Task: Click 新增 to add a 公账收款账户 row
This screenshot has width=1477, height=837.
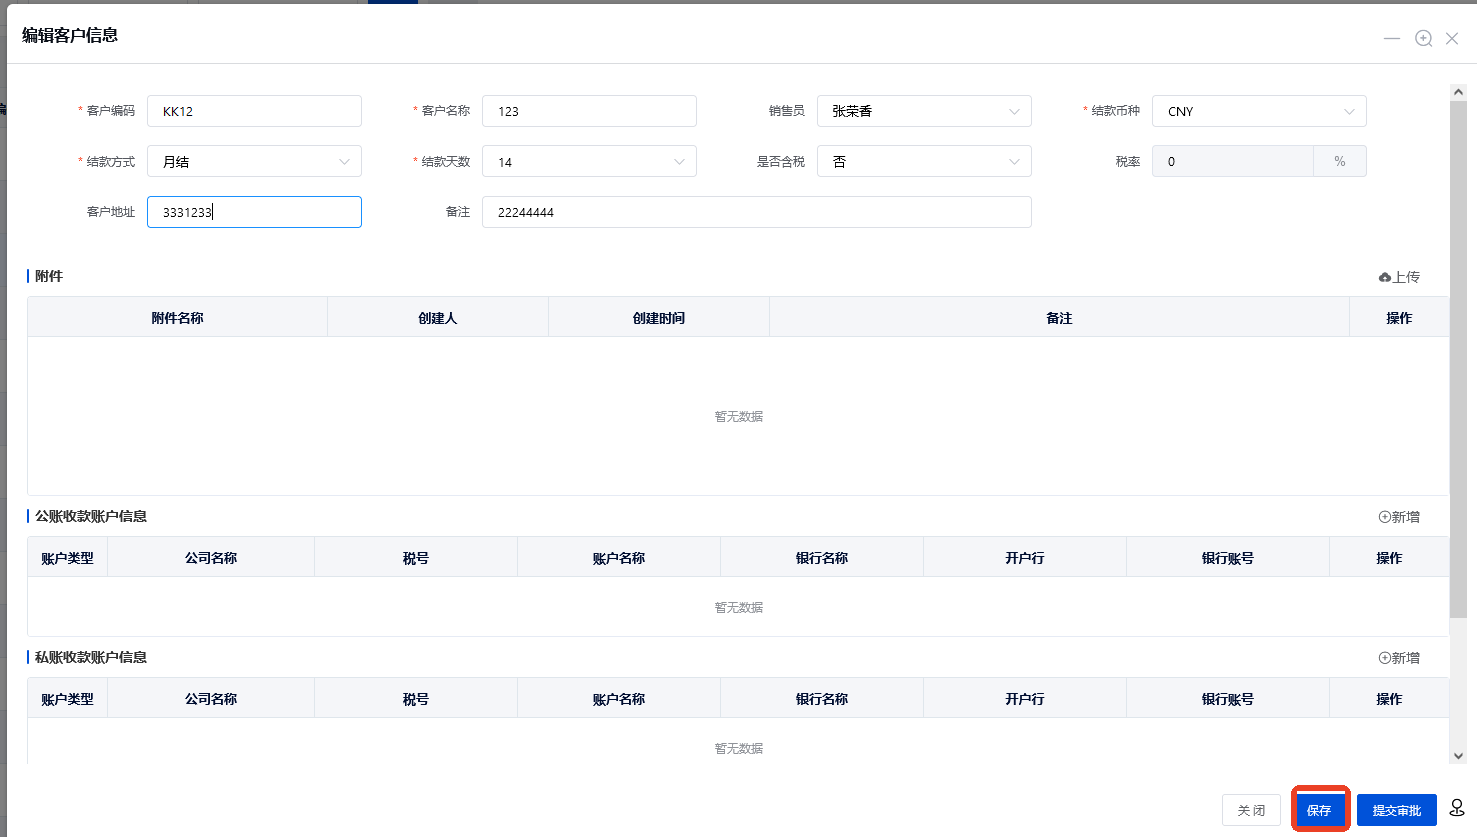Action: coord(1398,517)
